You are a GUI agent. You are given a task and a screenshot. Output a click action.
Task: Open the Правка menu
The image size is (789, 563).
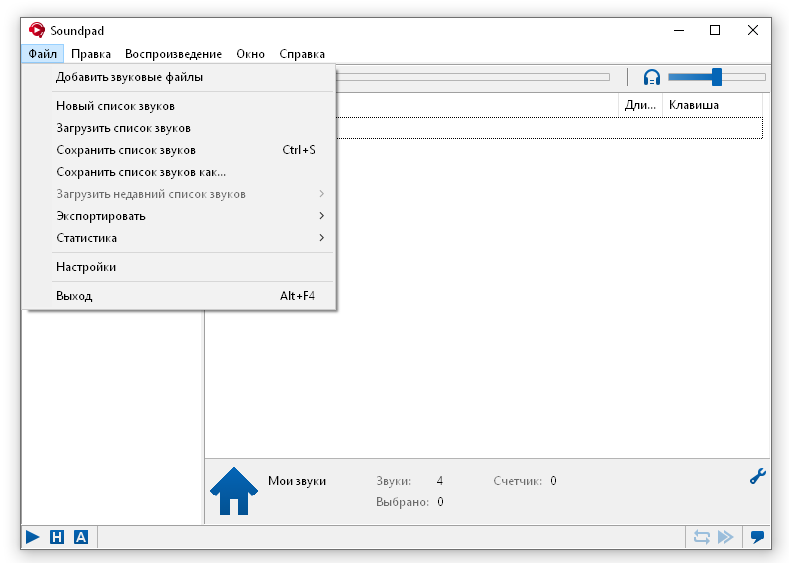(91, 54)
